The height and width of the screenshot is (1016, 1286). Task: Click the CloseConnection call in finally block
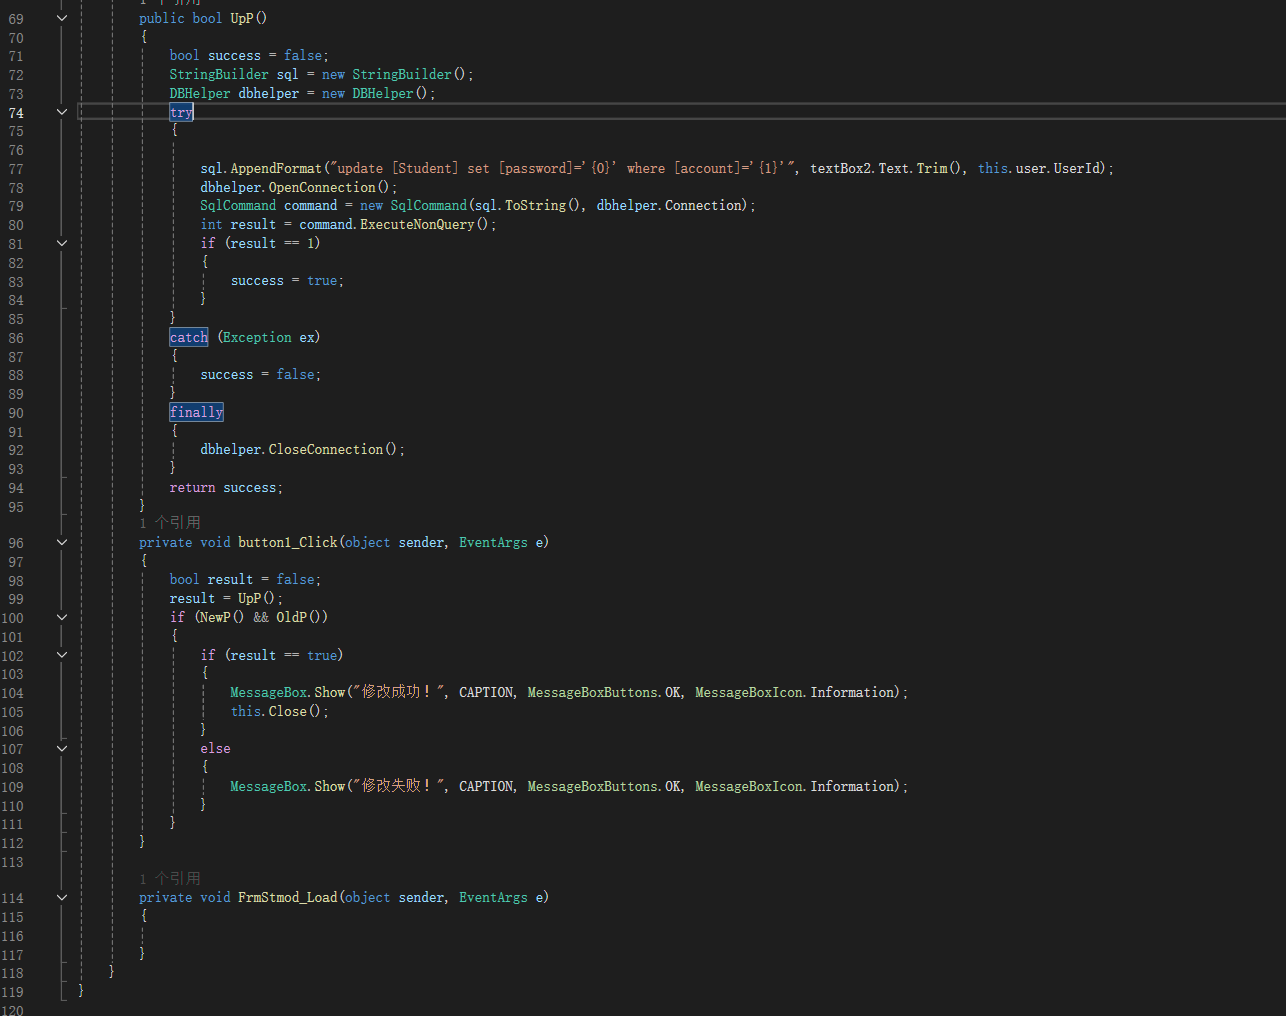[x=326, y=449]
